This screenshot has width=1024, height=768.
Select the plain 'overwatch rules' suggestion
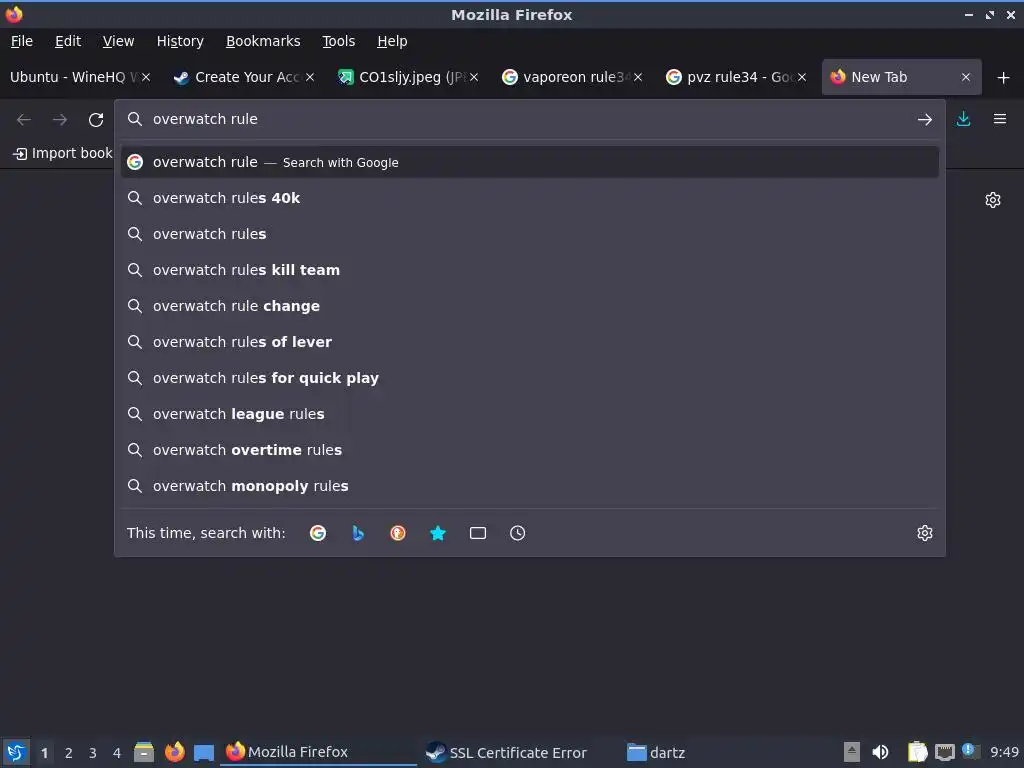tap(530, 234)
